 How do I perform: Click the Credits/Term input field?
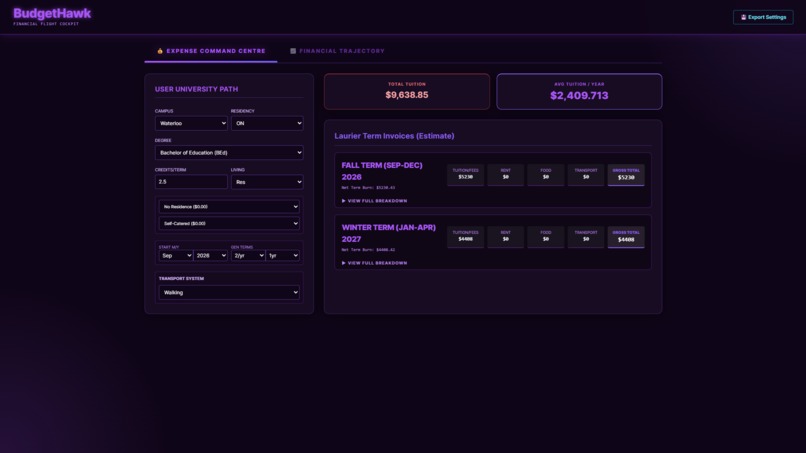(191, 182)
